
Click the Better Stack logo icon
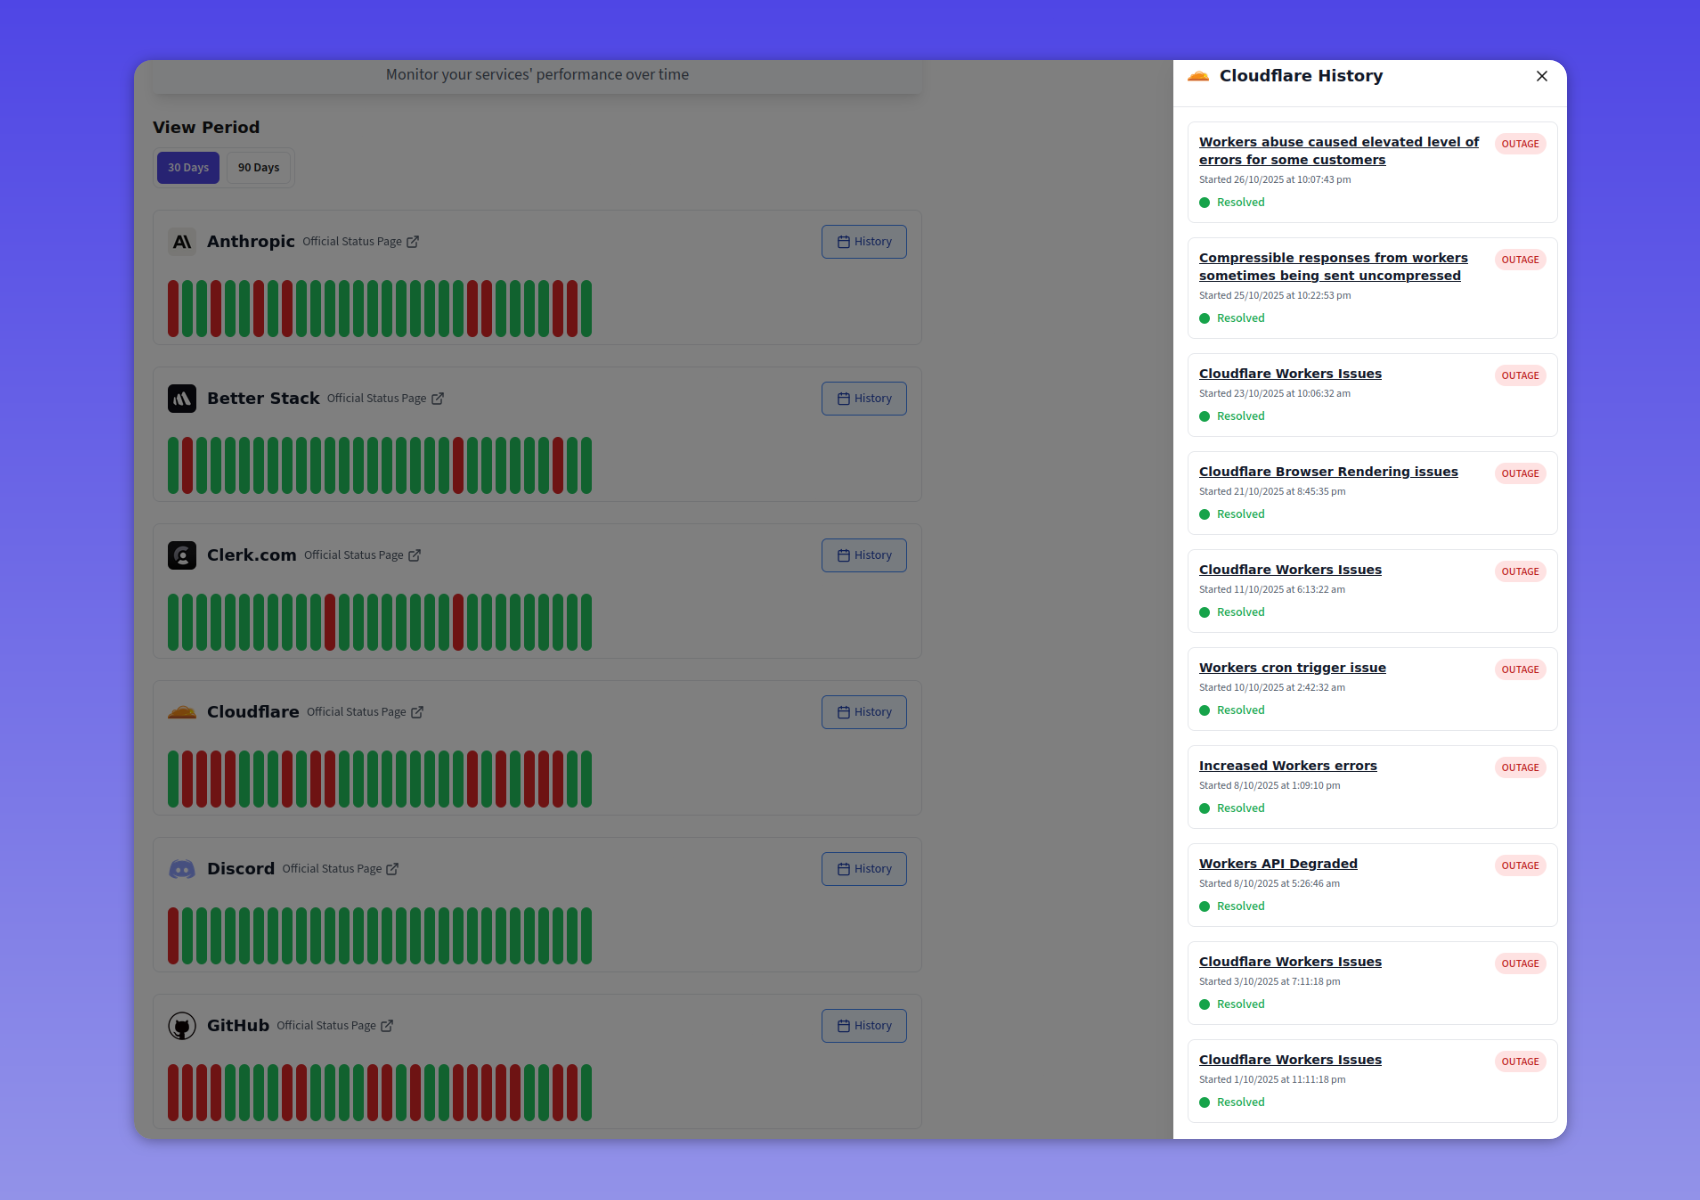click(182, 399)
